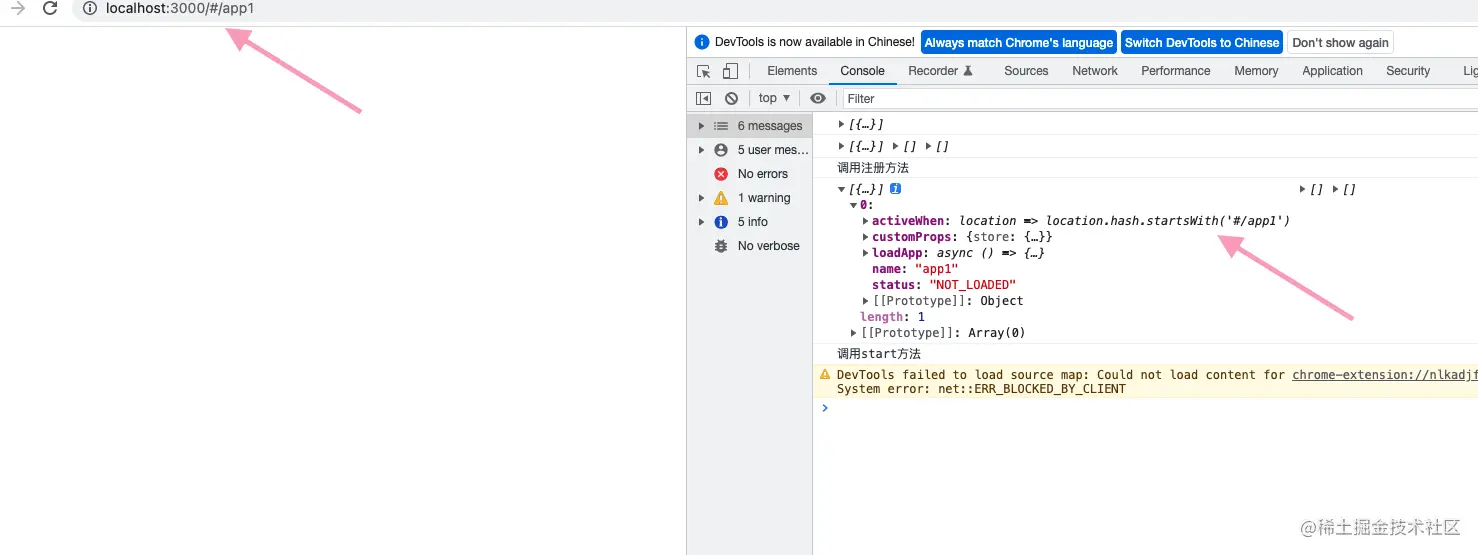Click Switch DevTools to Chinese button
The image size is (1478, 555).
(1201, 42)
